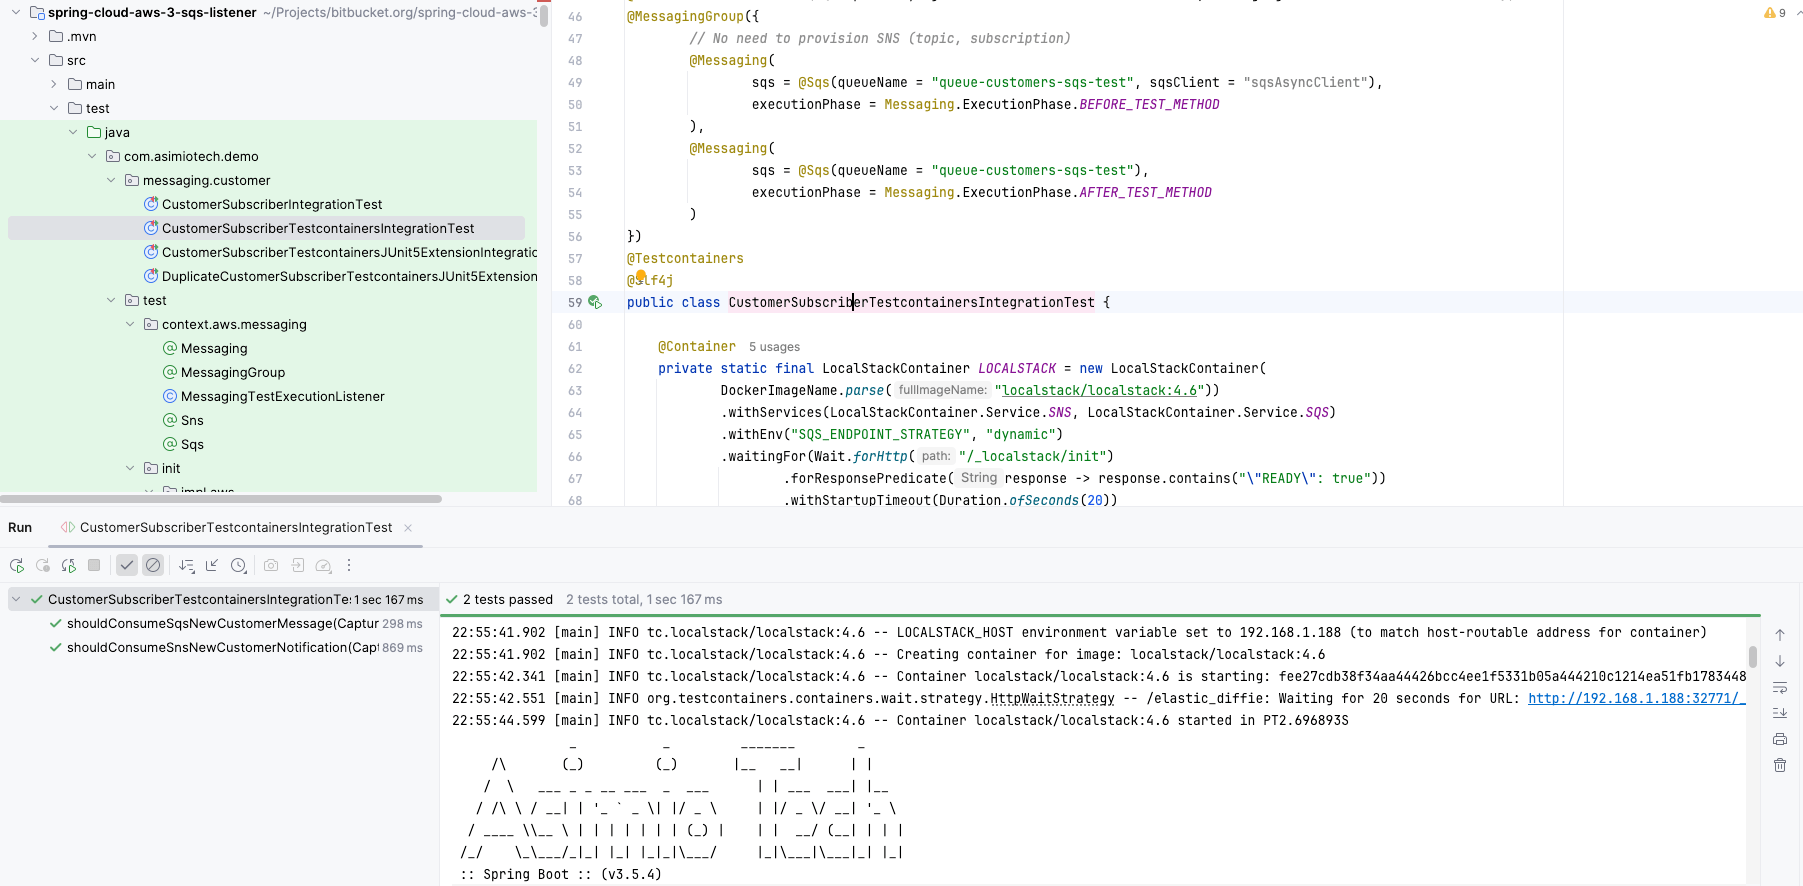The image size is (1803, 886).
Task: Toggle show passed tests filter
Action: (x=127, y=566)
